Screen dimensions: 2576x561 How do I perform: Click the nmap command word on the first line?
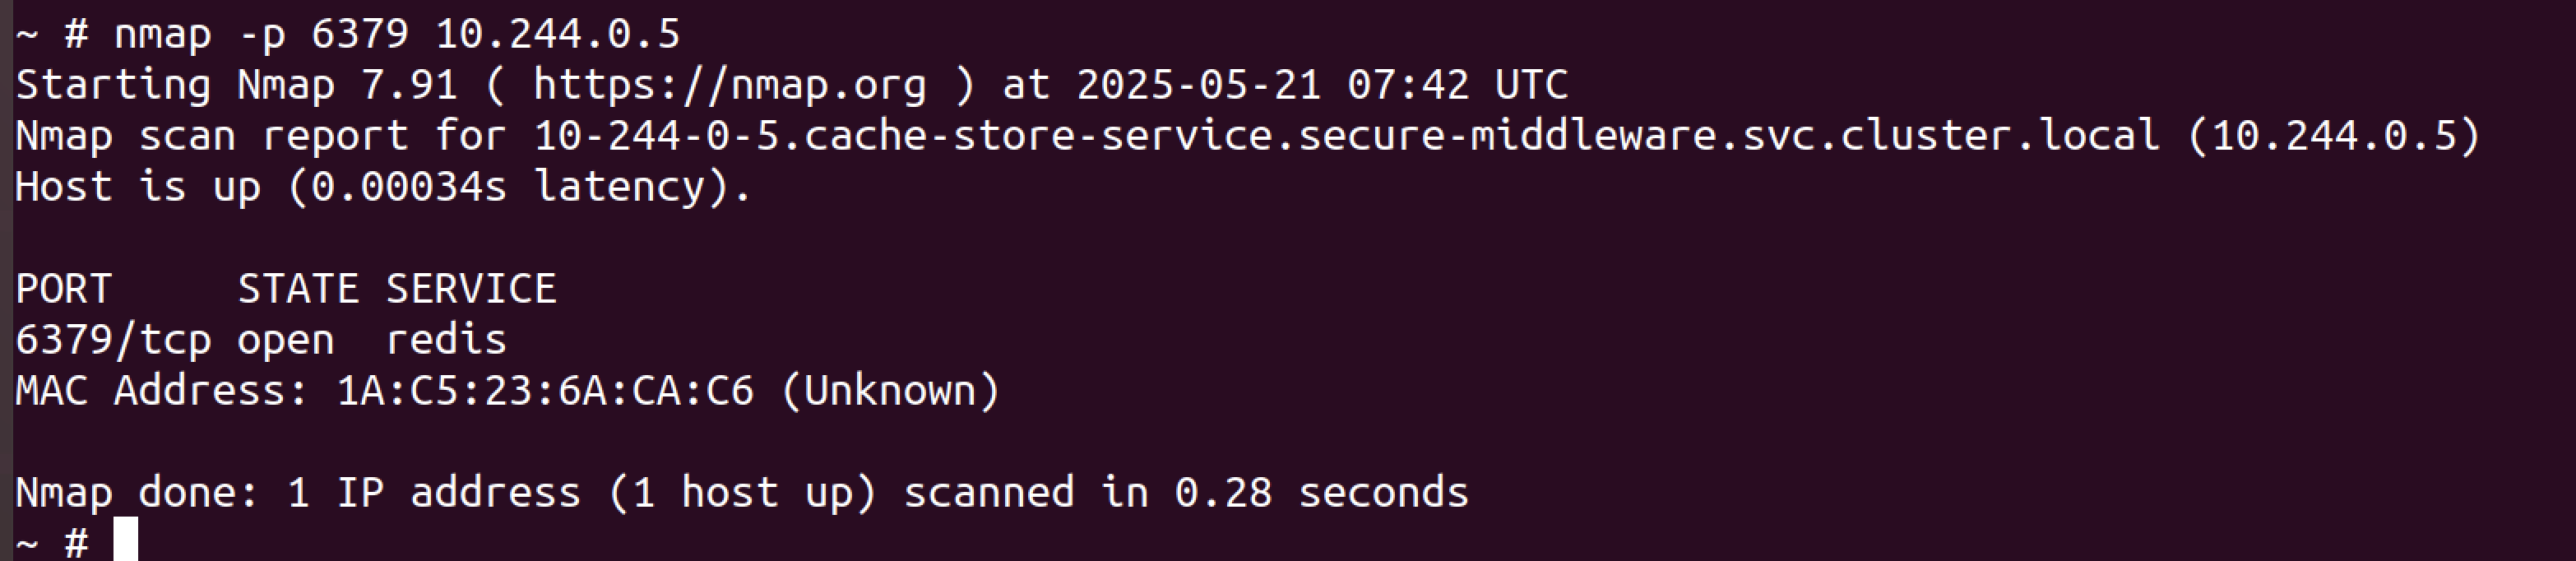162,35
